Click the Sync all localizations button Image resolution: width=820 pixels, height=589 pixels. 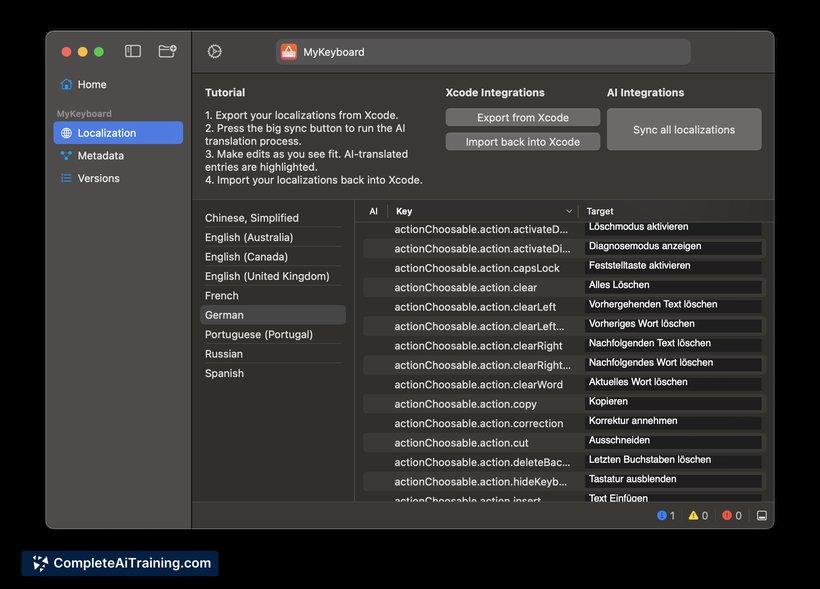[x=684, y=130]
